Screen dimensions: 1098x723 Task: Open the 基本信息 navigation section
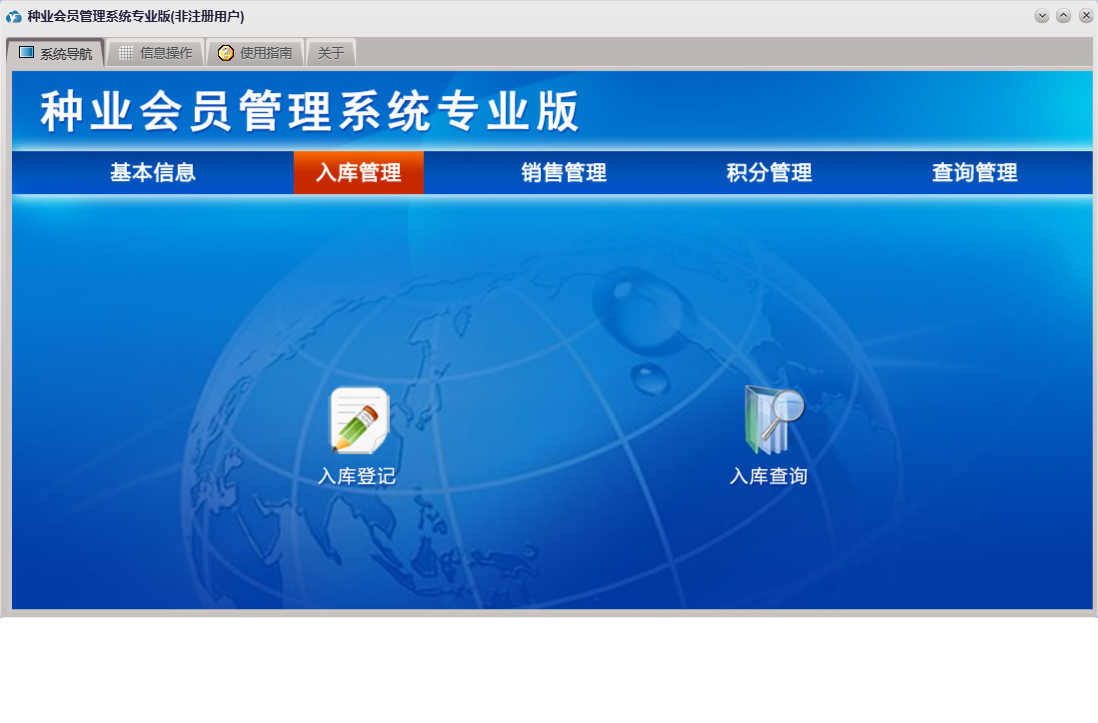pyautogui.click(x=153, y=173)
